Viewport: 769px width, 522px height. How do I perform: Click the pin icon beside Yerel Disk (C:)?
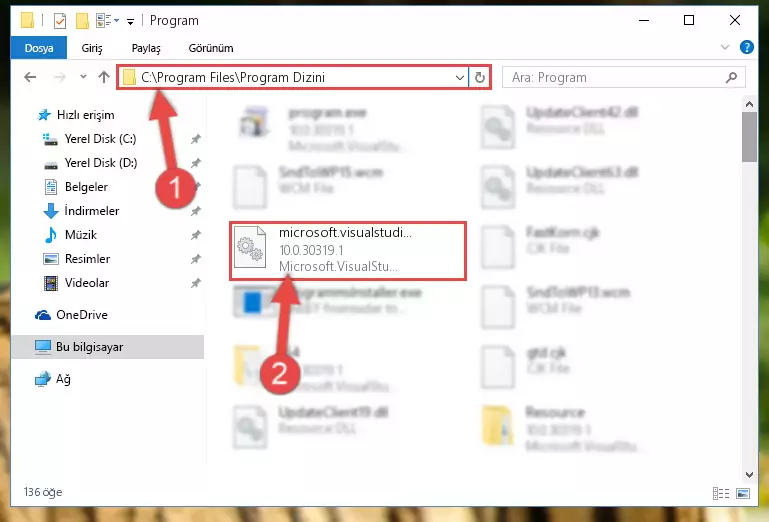(196, 139)
